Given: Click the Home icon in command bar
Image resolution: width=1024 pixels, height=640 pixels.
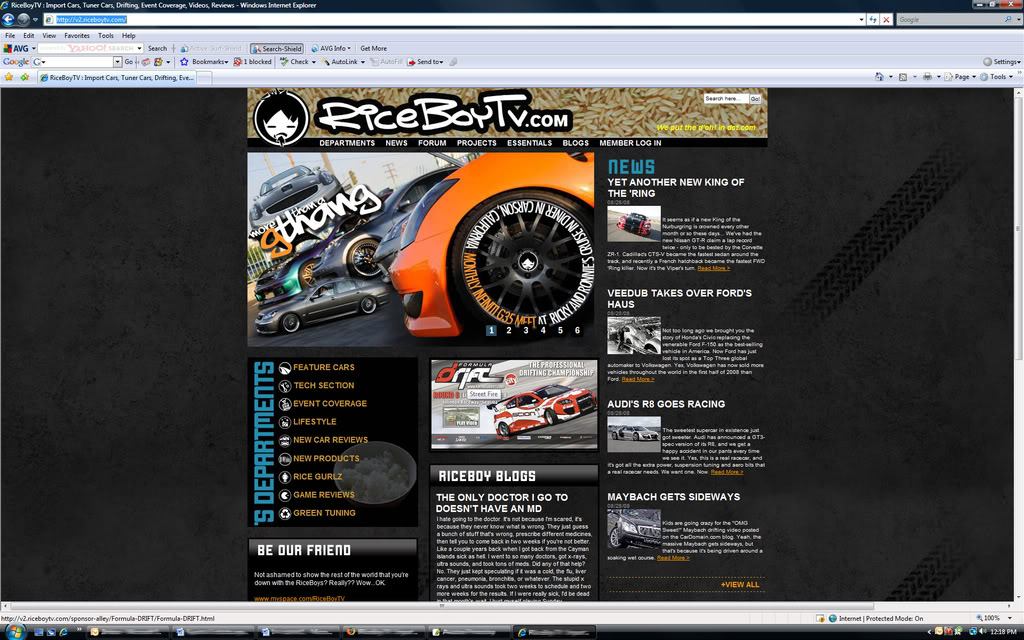Looking at the screenshot, I should pos(880,77).
